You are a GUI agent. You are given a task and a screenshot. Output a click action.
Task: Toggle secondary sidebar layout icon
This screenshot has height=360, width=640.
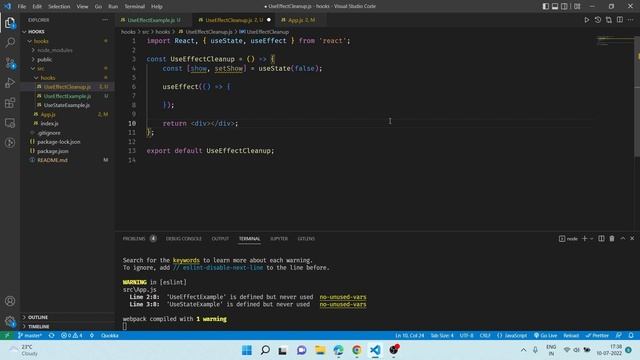[564, 6]
